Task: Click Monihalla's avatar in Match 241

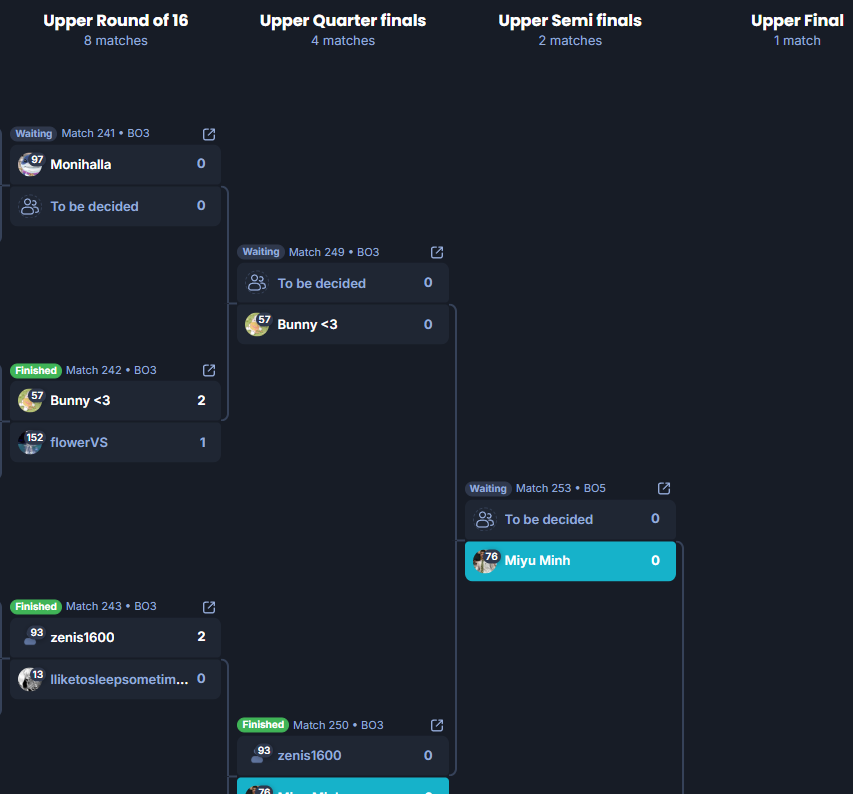Action: click(30, 164)
